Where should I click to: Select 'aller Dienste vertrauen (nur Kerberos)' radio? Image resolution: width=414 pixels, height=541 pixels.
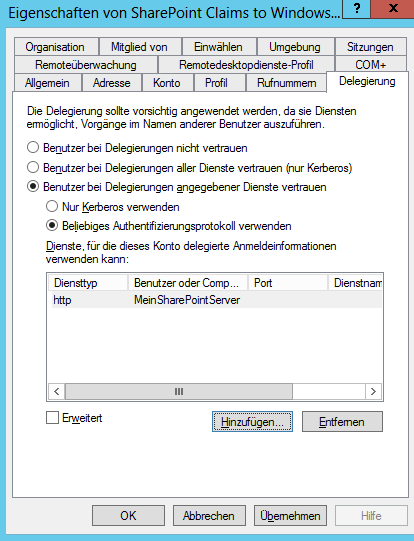[x=33, y=168]
